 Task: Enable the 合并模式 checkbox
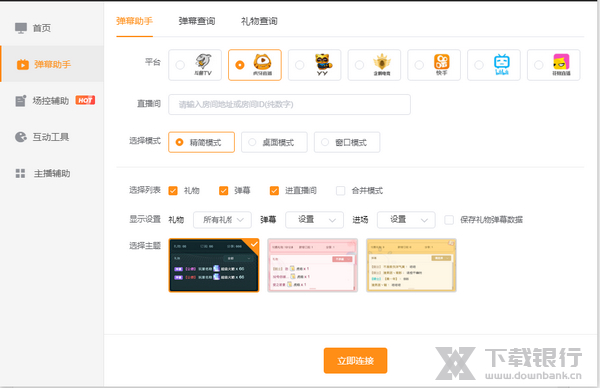point(341,191)
